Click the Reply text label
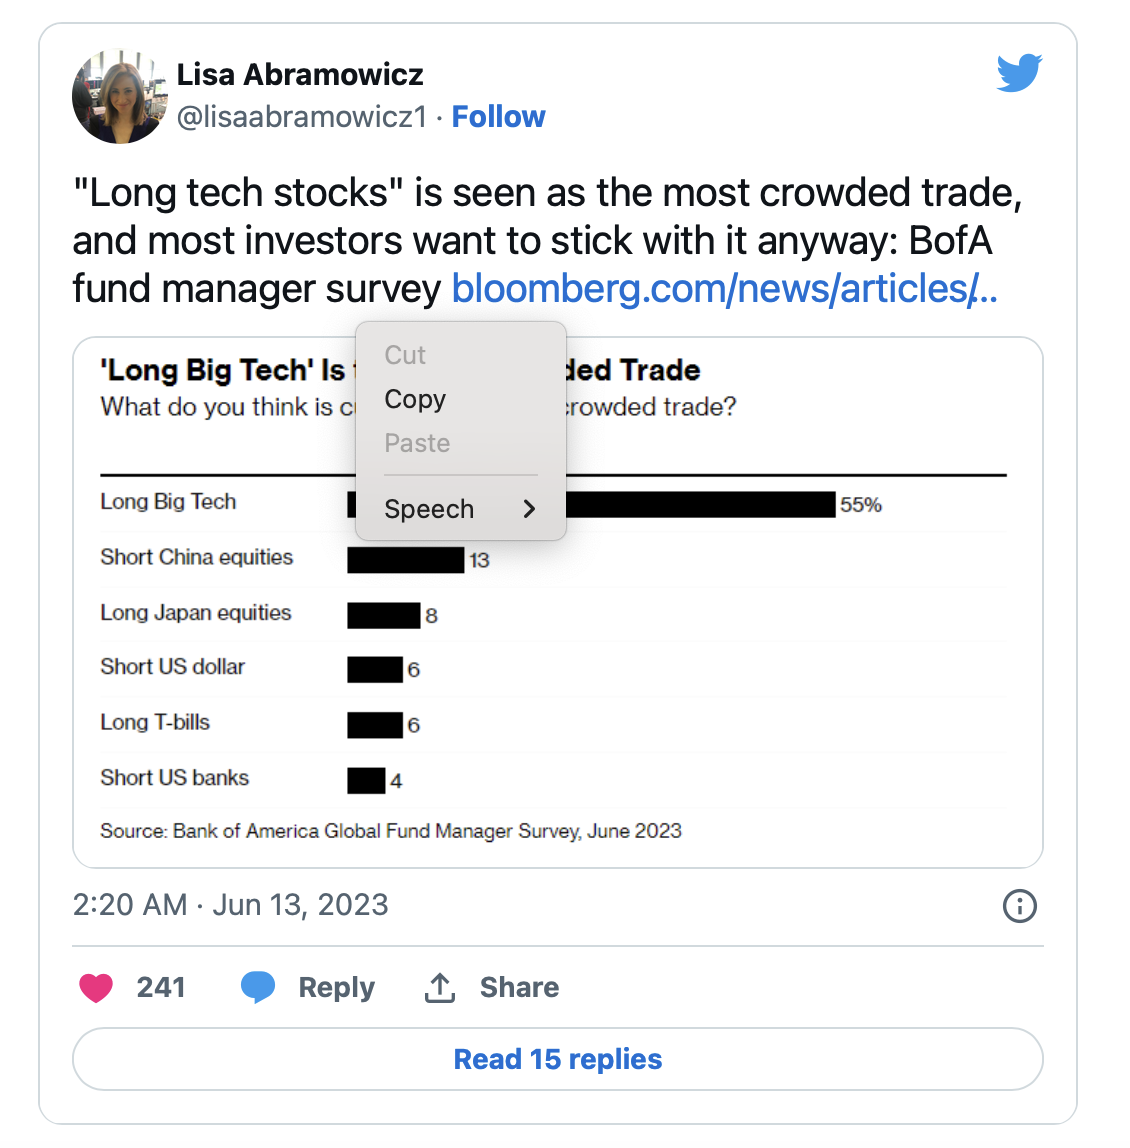 click(336, 988)
